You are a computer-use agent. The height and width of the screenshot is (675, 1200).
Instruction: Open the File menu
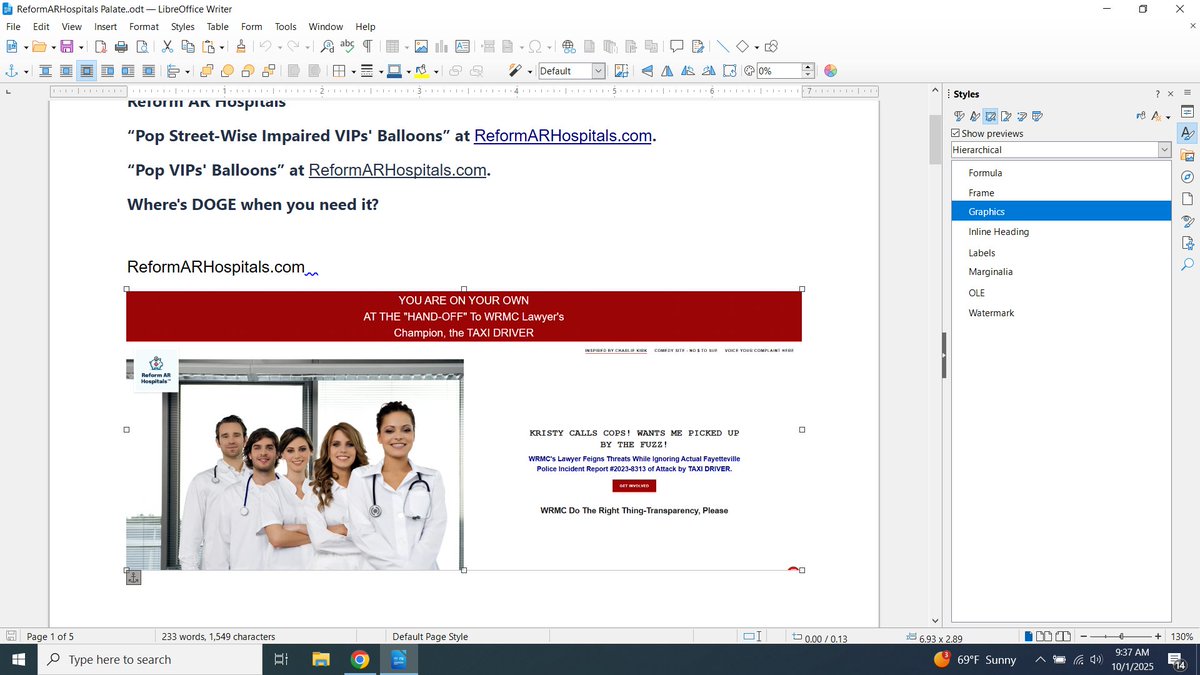pos(13,27)
